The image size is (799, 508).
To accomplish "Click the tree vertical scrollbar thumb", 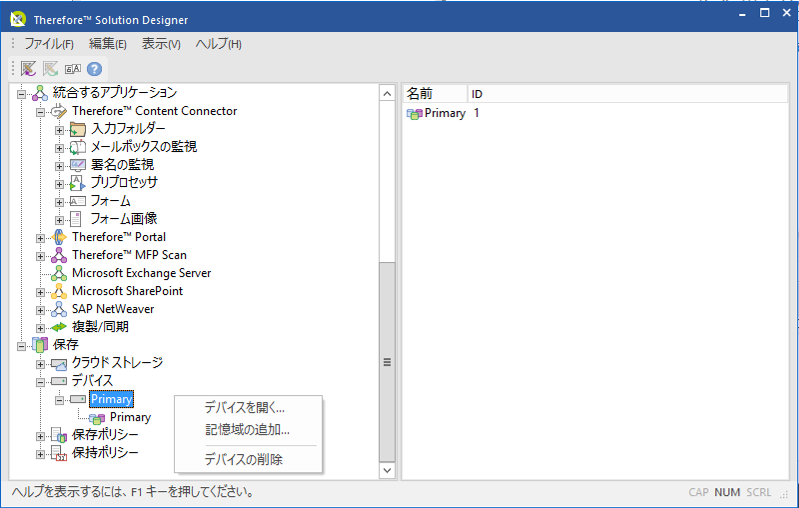I will click(387, 362).
